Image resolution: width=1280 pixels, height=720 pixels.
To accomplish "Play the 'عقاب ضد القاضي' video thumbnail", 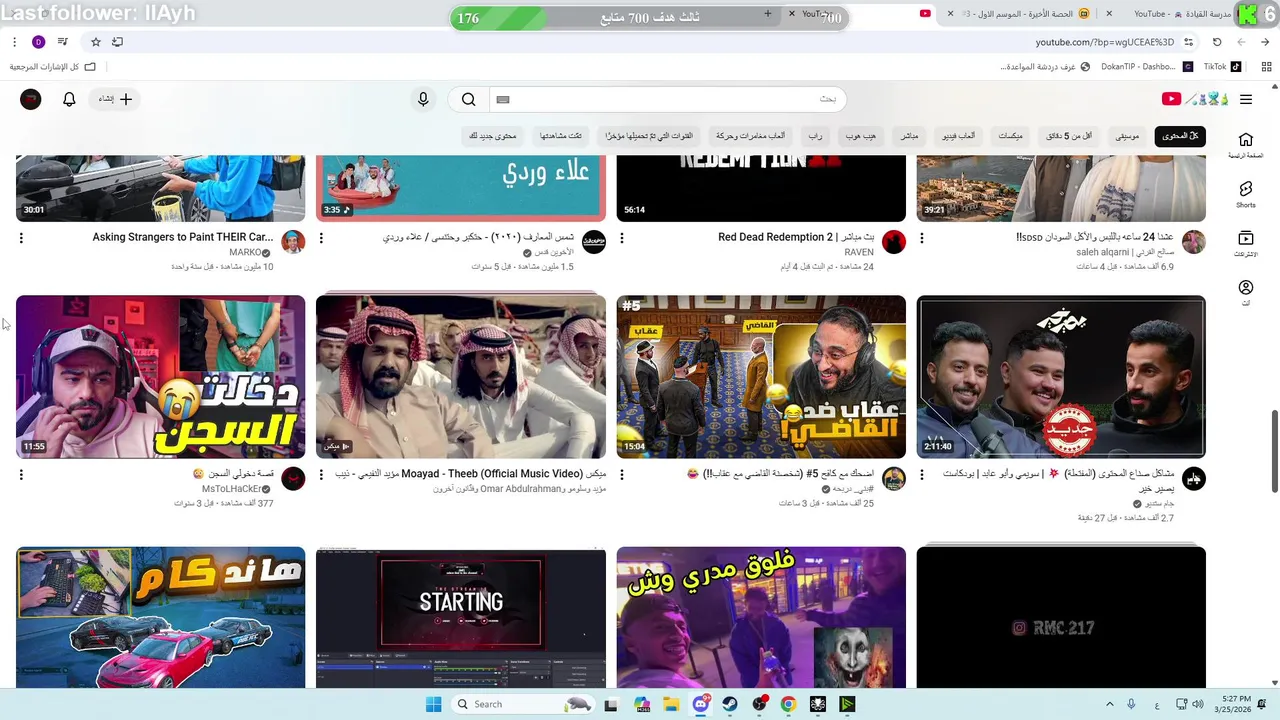I will [x=761, y=376].
